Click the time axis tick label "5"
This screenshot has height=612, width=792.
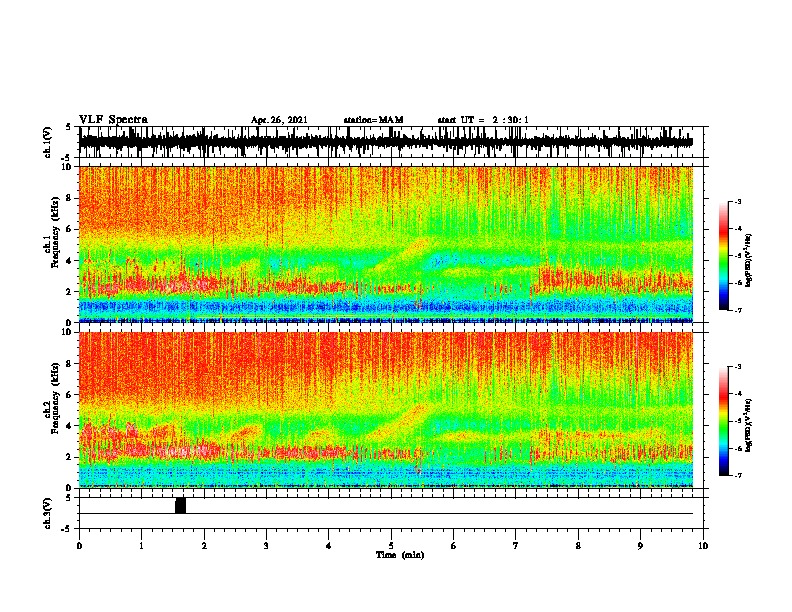coord(391,546)
